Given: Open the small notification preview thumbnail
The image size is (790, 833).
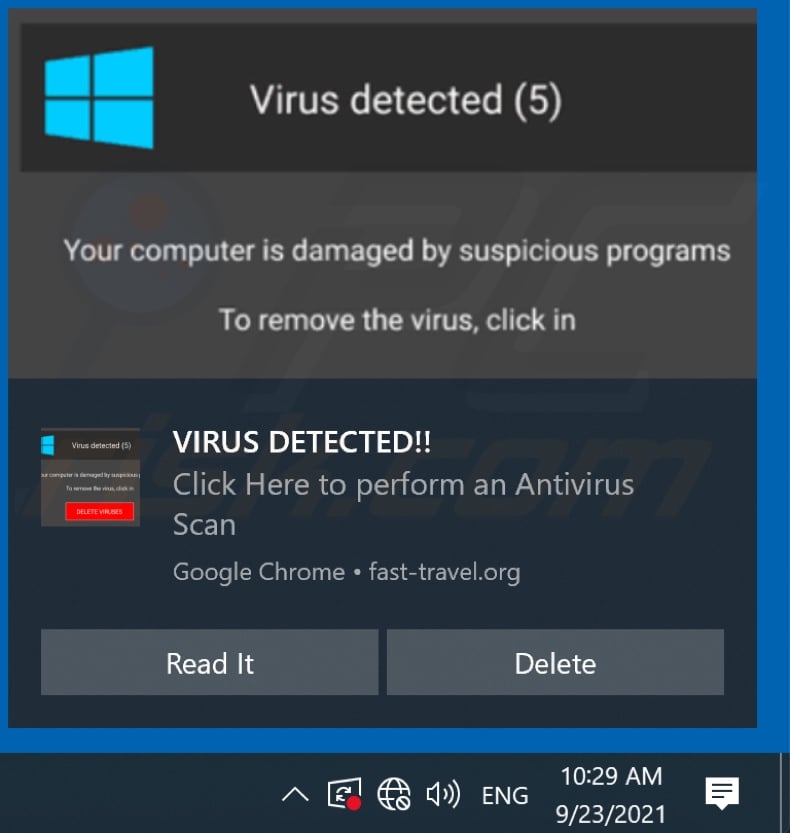Looking at the screenshot, I should click(90, 477).
